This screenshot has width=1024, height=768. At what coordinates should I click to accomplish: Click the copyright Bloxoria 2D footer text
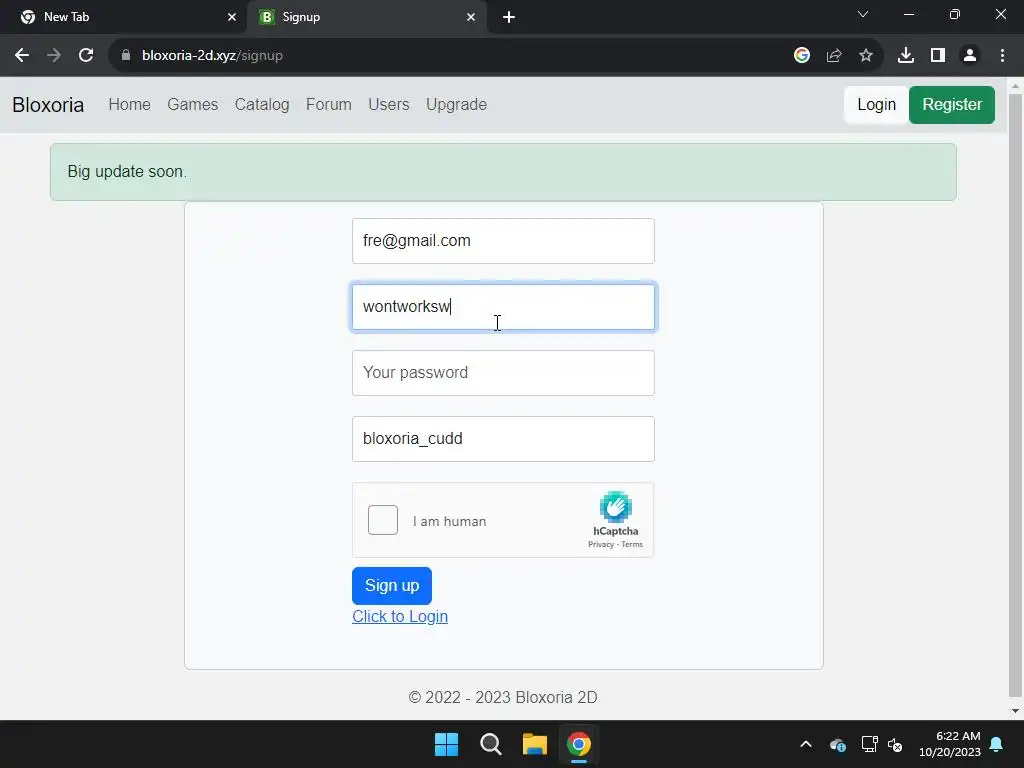(503, 697)
